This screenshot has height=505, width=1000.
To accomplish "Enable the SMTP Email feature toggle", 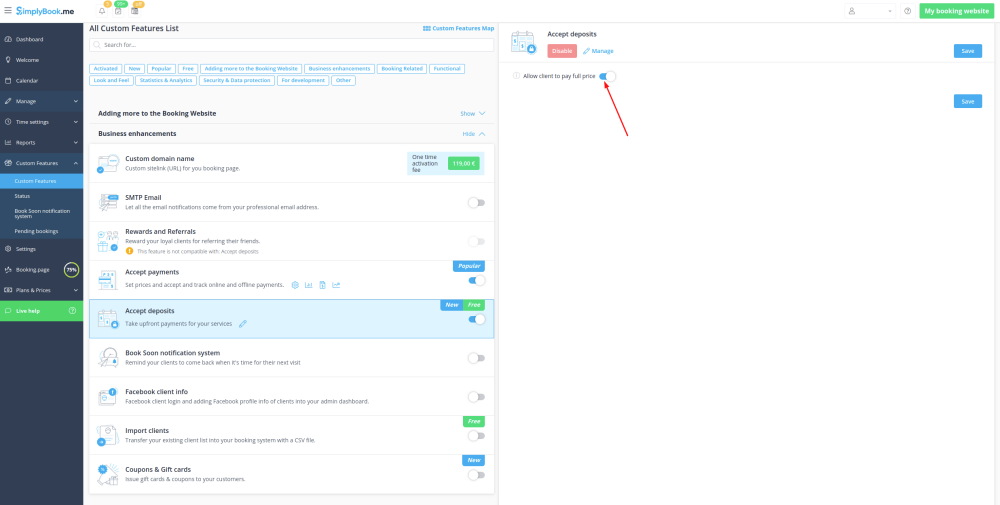I will 476,202.
